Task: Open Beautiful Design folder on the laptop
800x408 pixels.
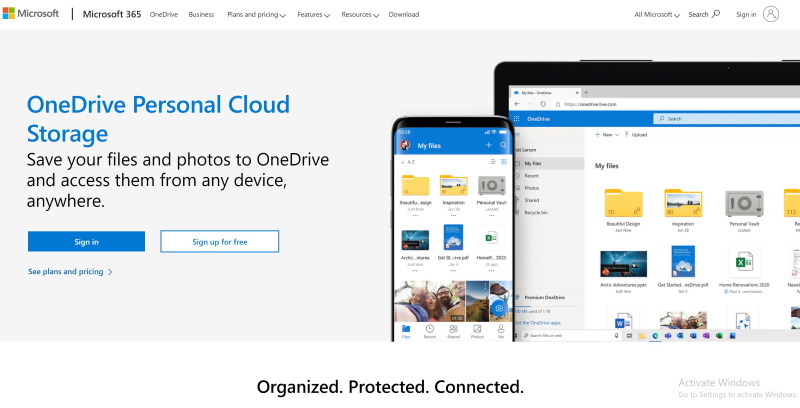Action: (623, 203)
